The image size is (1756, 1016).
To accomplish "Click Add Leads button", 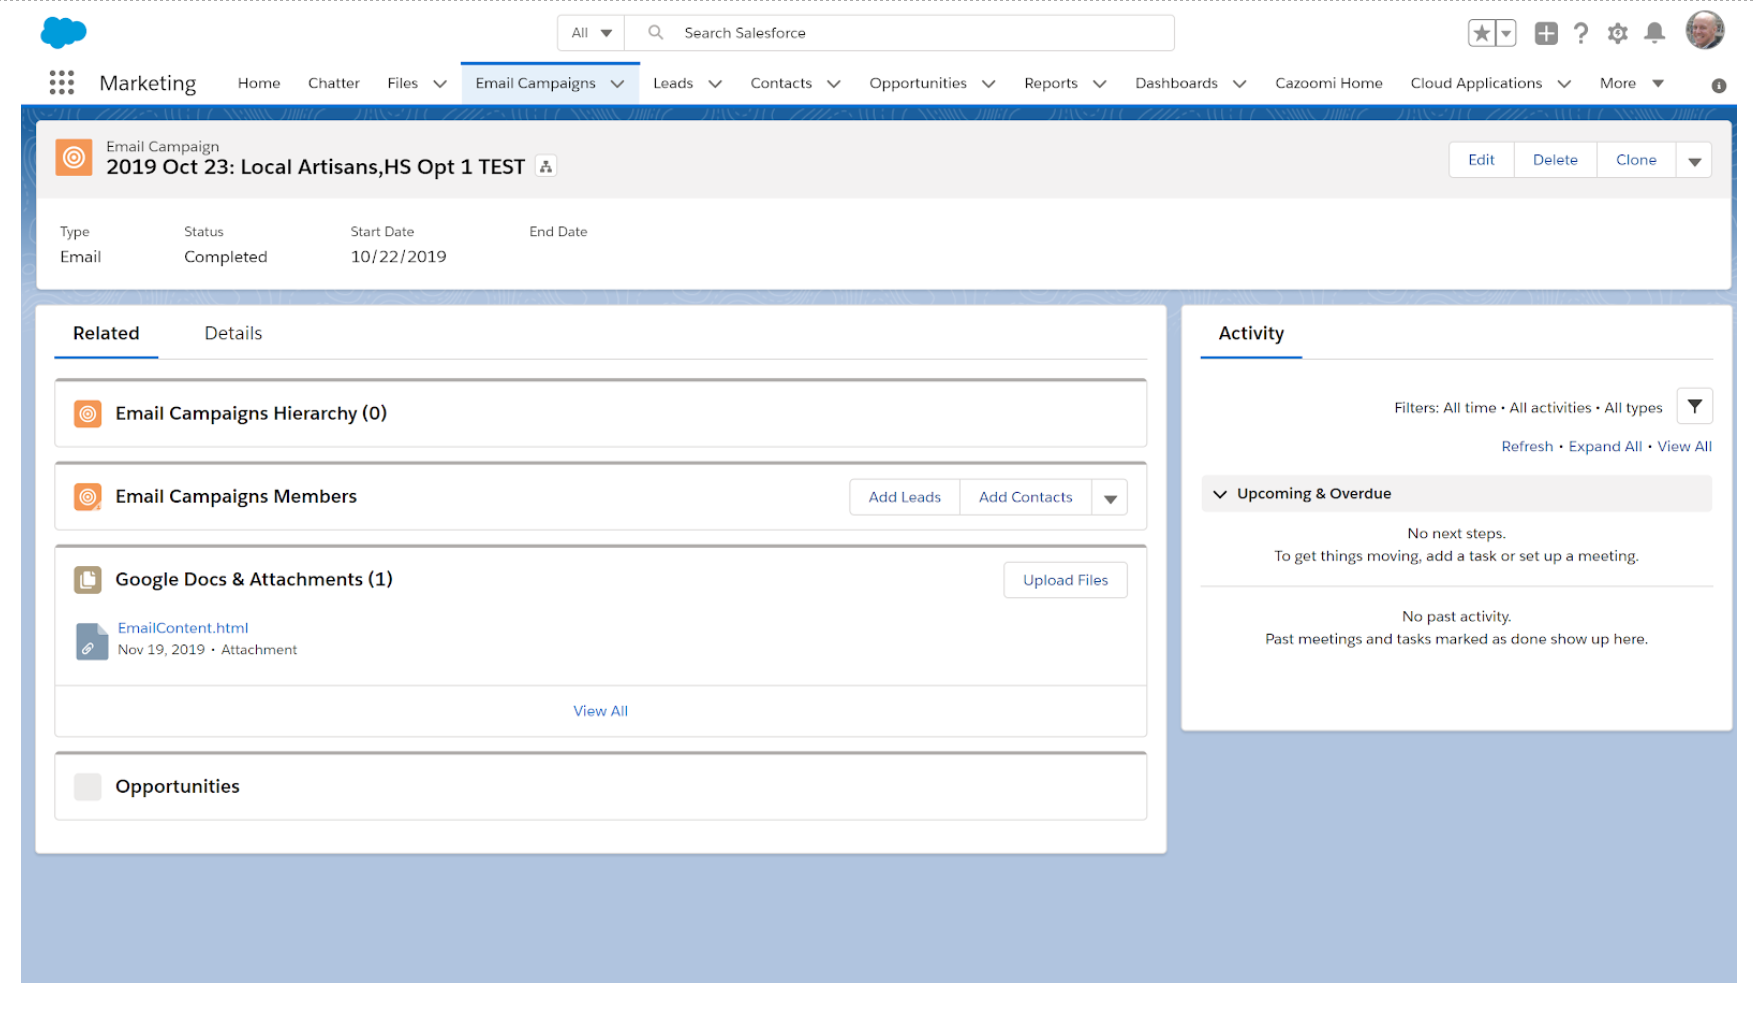I will 904,497.
